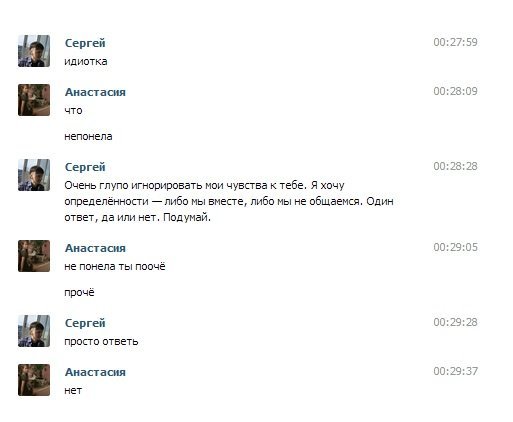Click Анастасия's avatar beside 'не понела ты поочё'

pyautogui.click(x=34, y=256)
